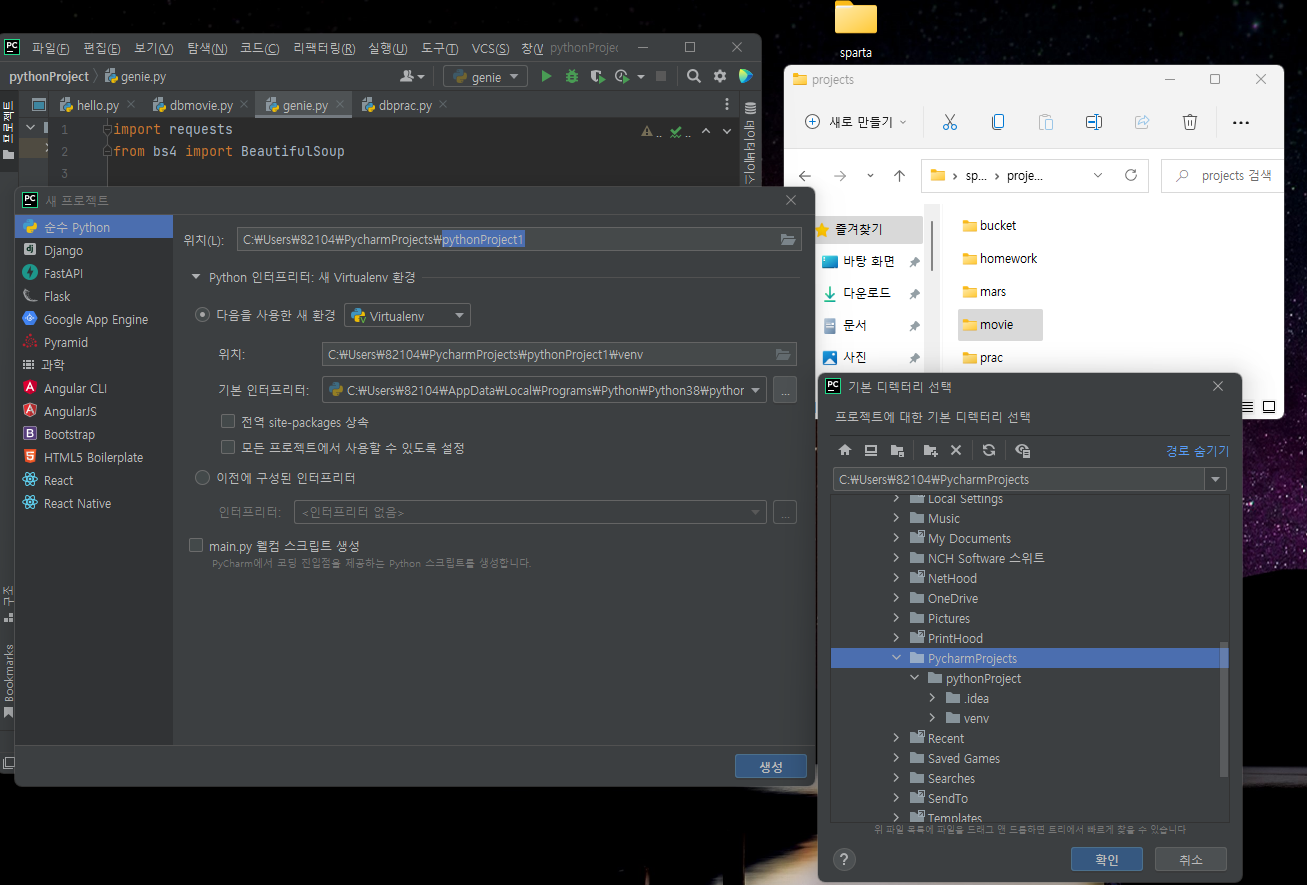Collapse the Python interpreter section triangle
The height and width of the screenshot is (885, 1307).
coord(195,277)
